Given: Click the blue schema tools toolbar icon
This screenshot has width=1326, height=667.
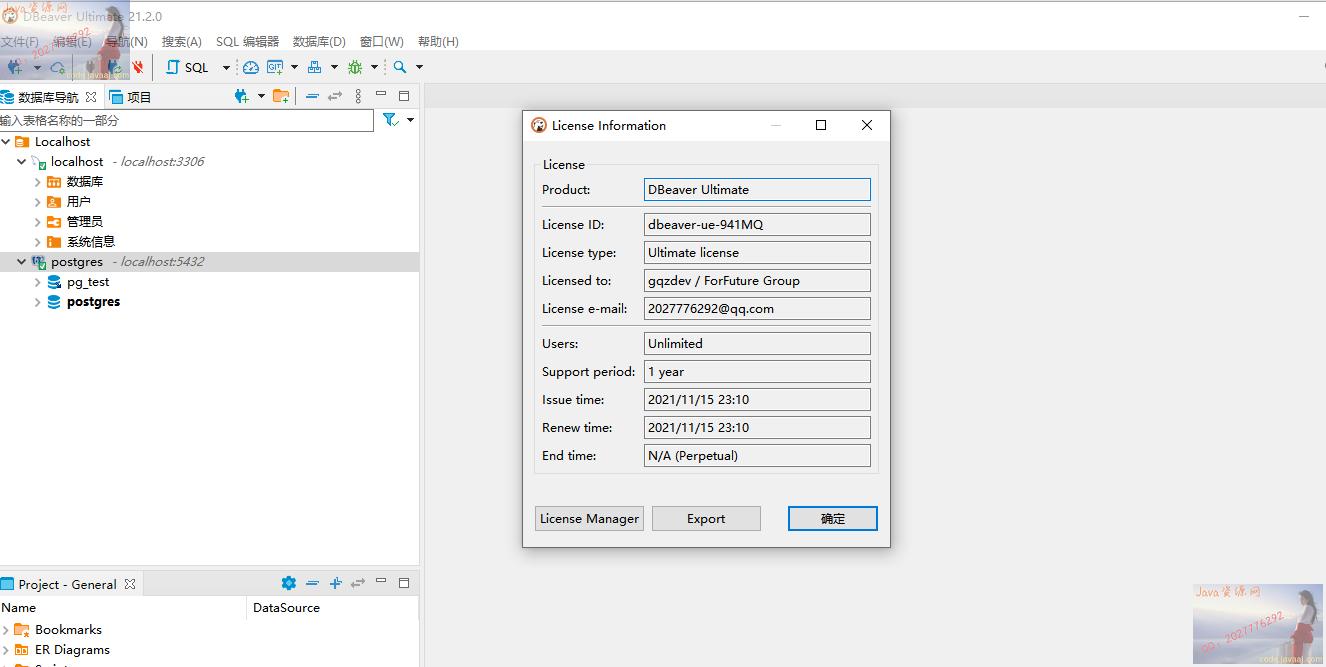Looking at the screenshot, I should pos(314,67).
